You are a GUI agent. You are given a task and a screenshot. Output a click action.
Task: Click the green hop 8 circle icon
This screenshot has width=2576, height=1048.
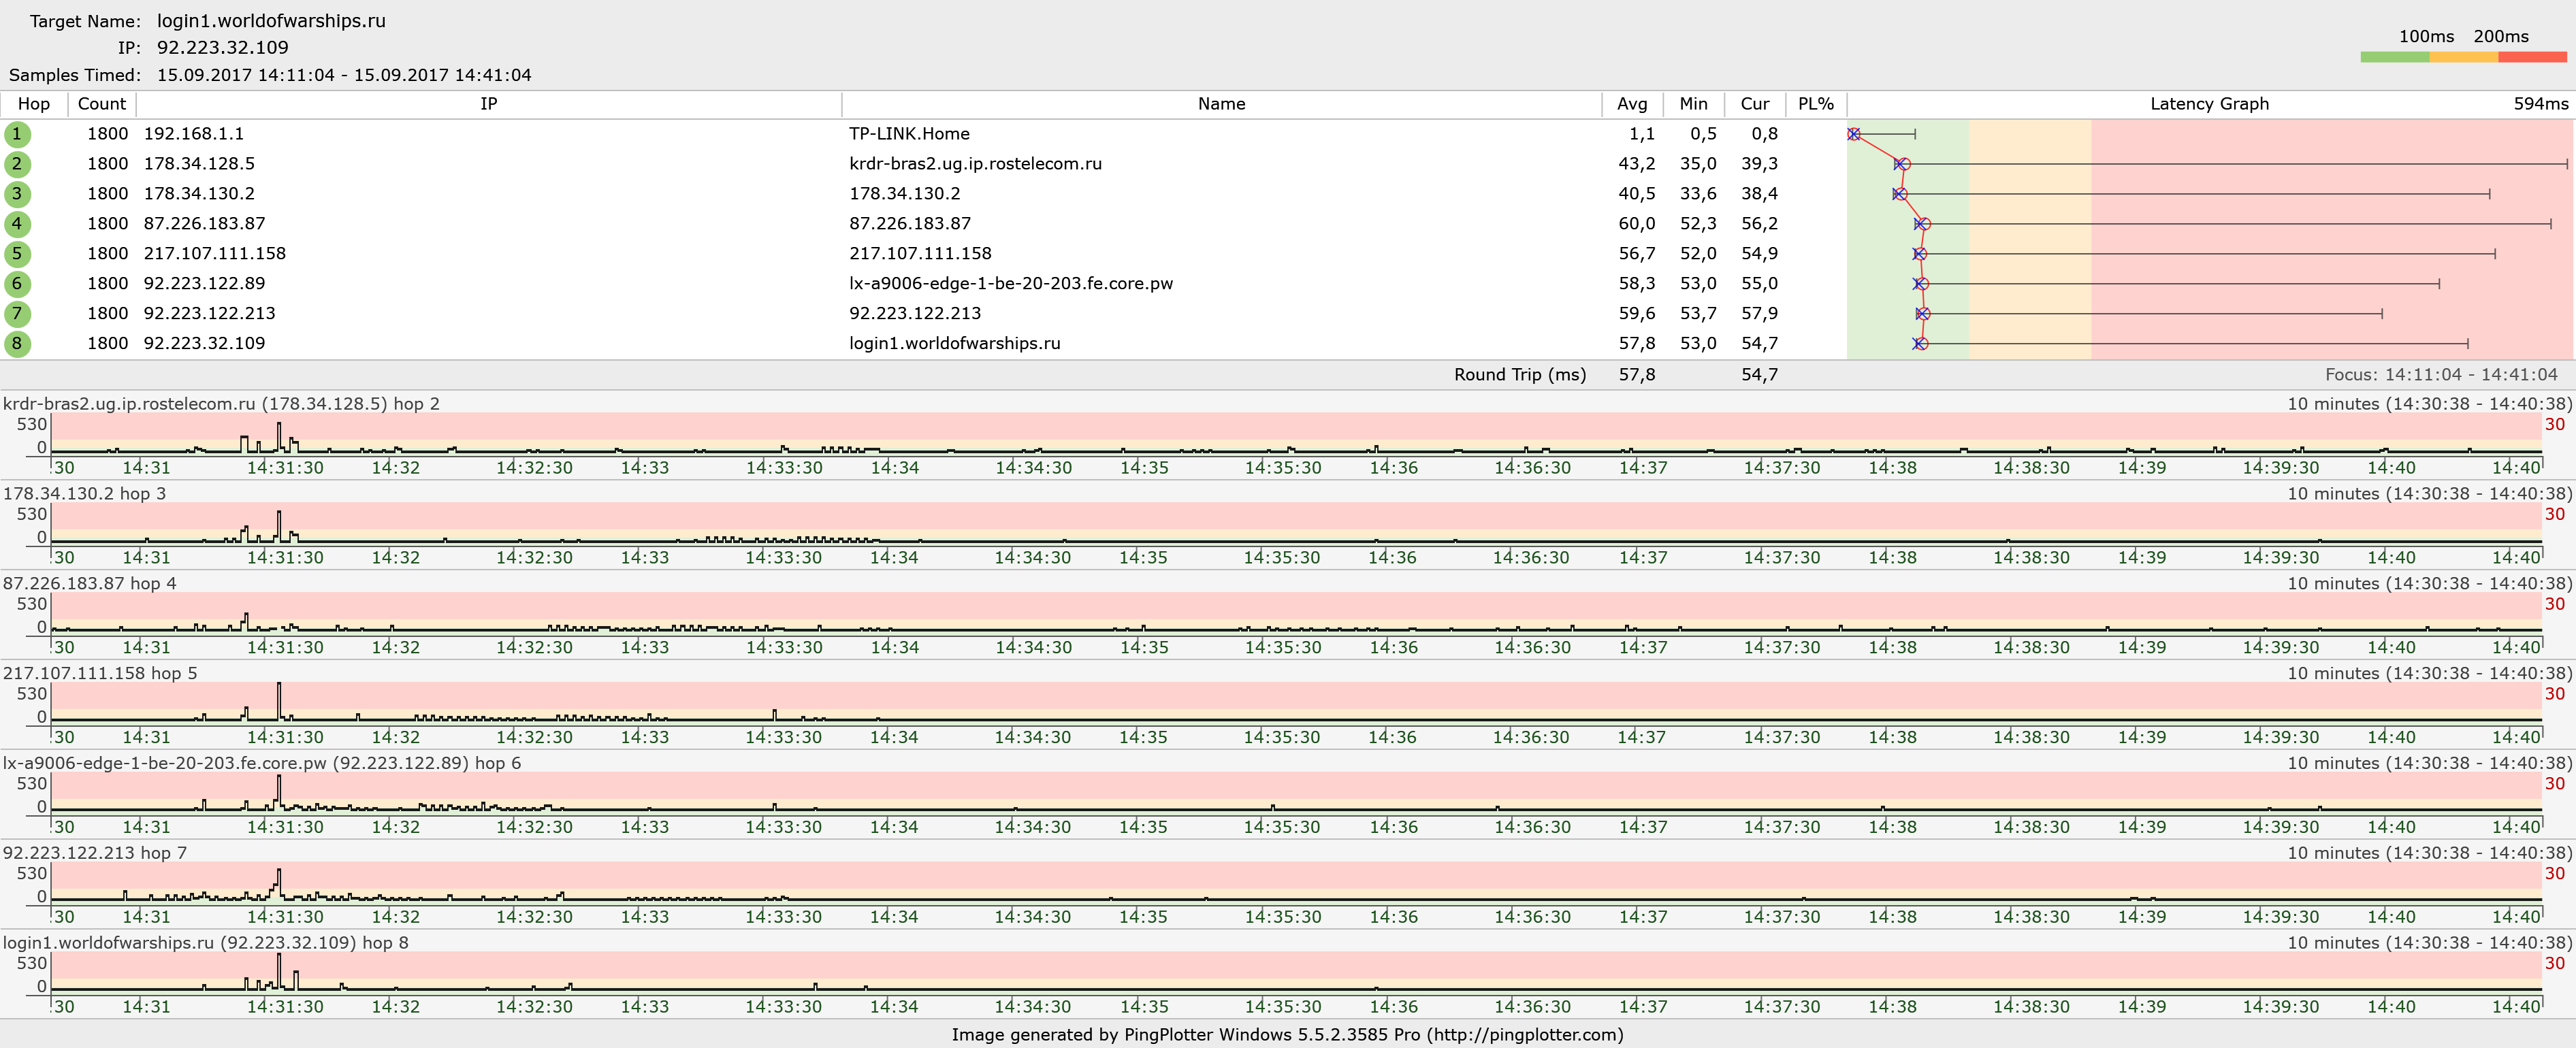[x=17, y=344]
